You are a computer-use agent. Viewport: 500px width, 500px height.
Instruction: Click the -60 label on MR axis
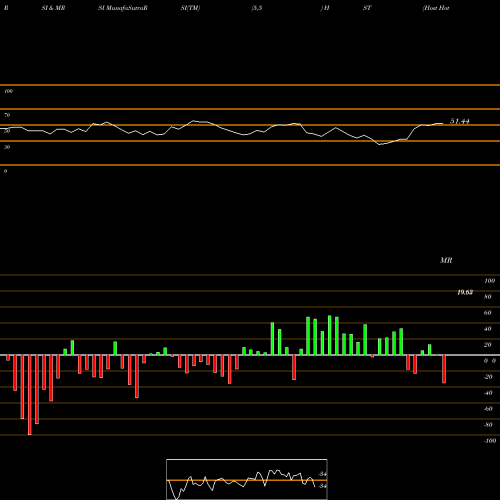pos(488,409)
